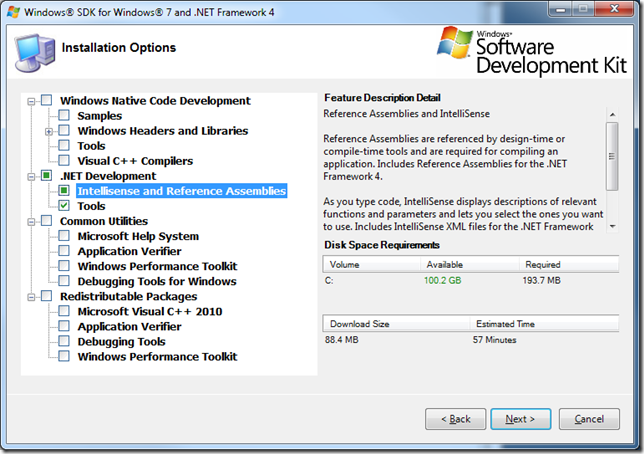Select the Windows Headers and Libraries item
Screen dimensions: 644x454
click(163, 131)
